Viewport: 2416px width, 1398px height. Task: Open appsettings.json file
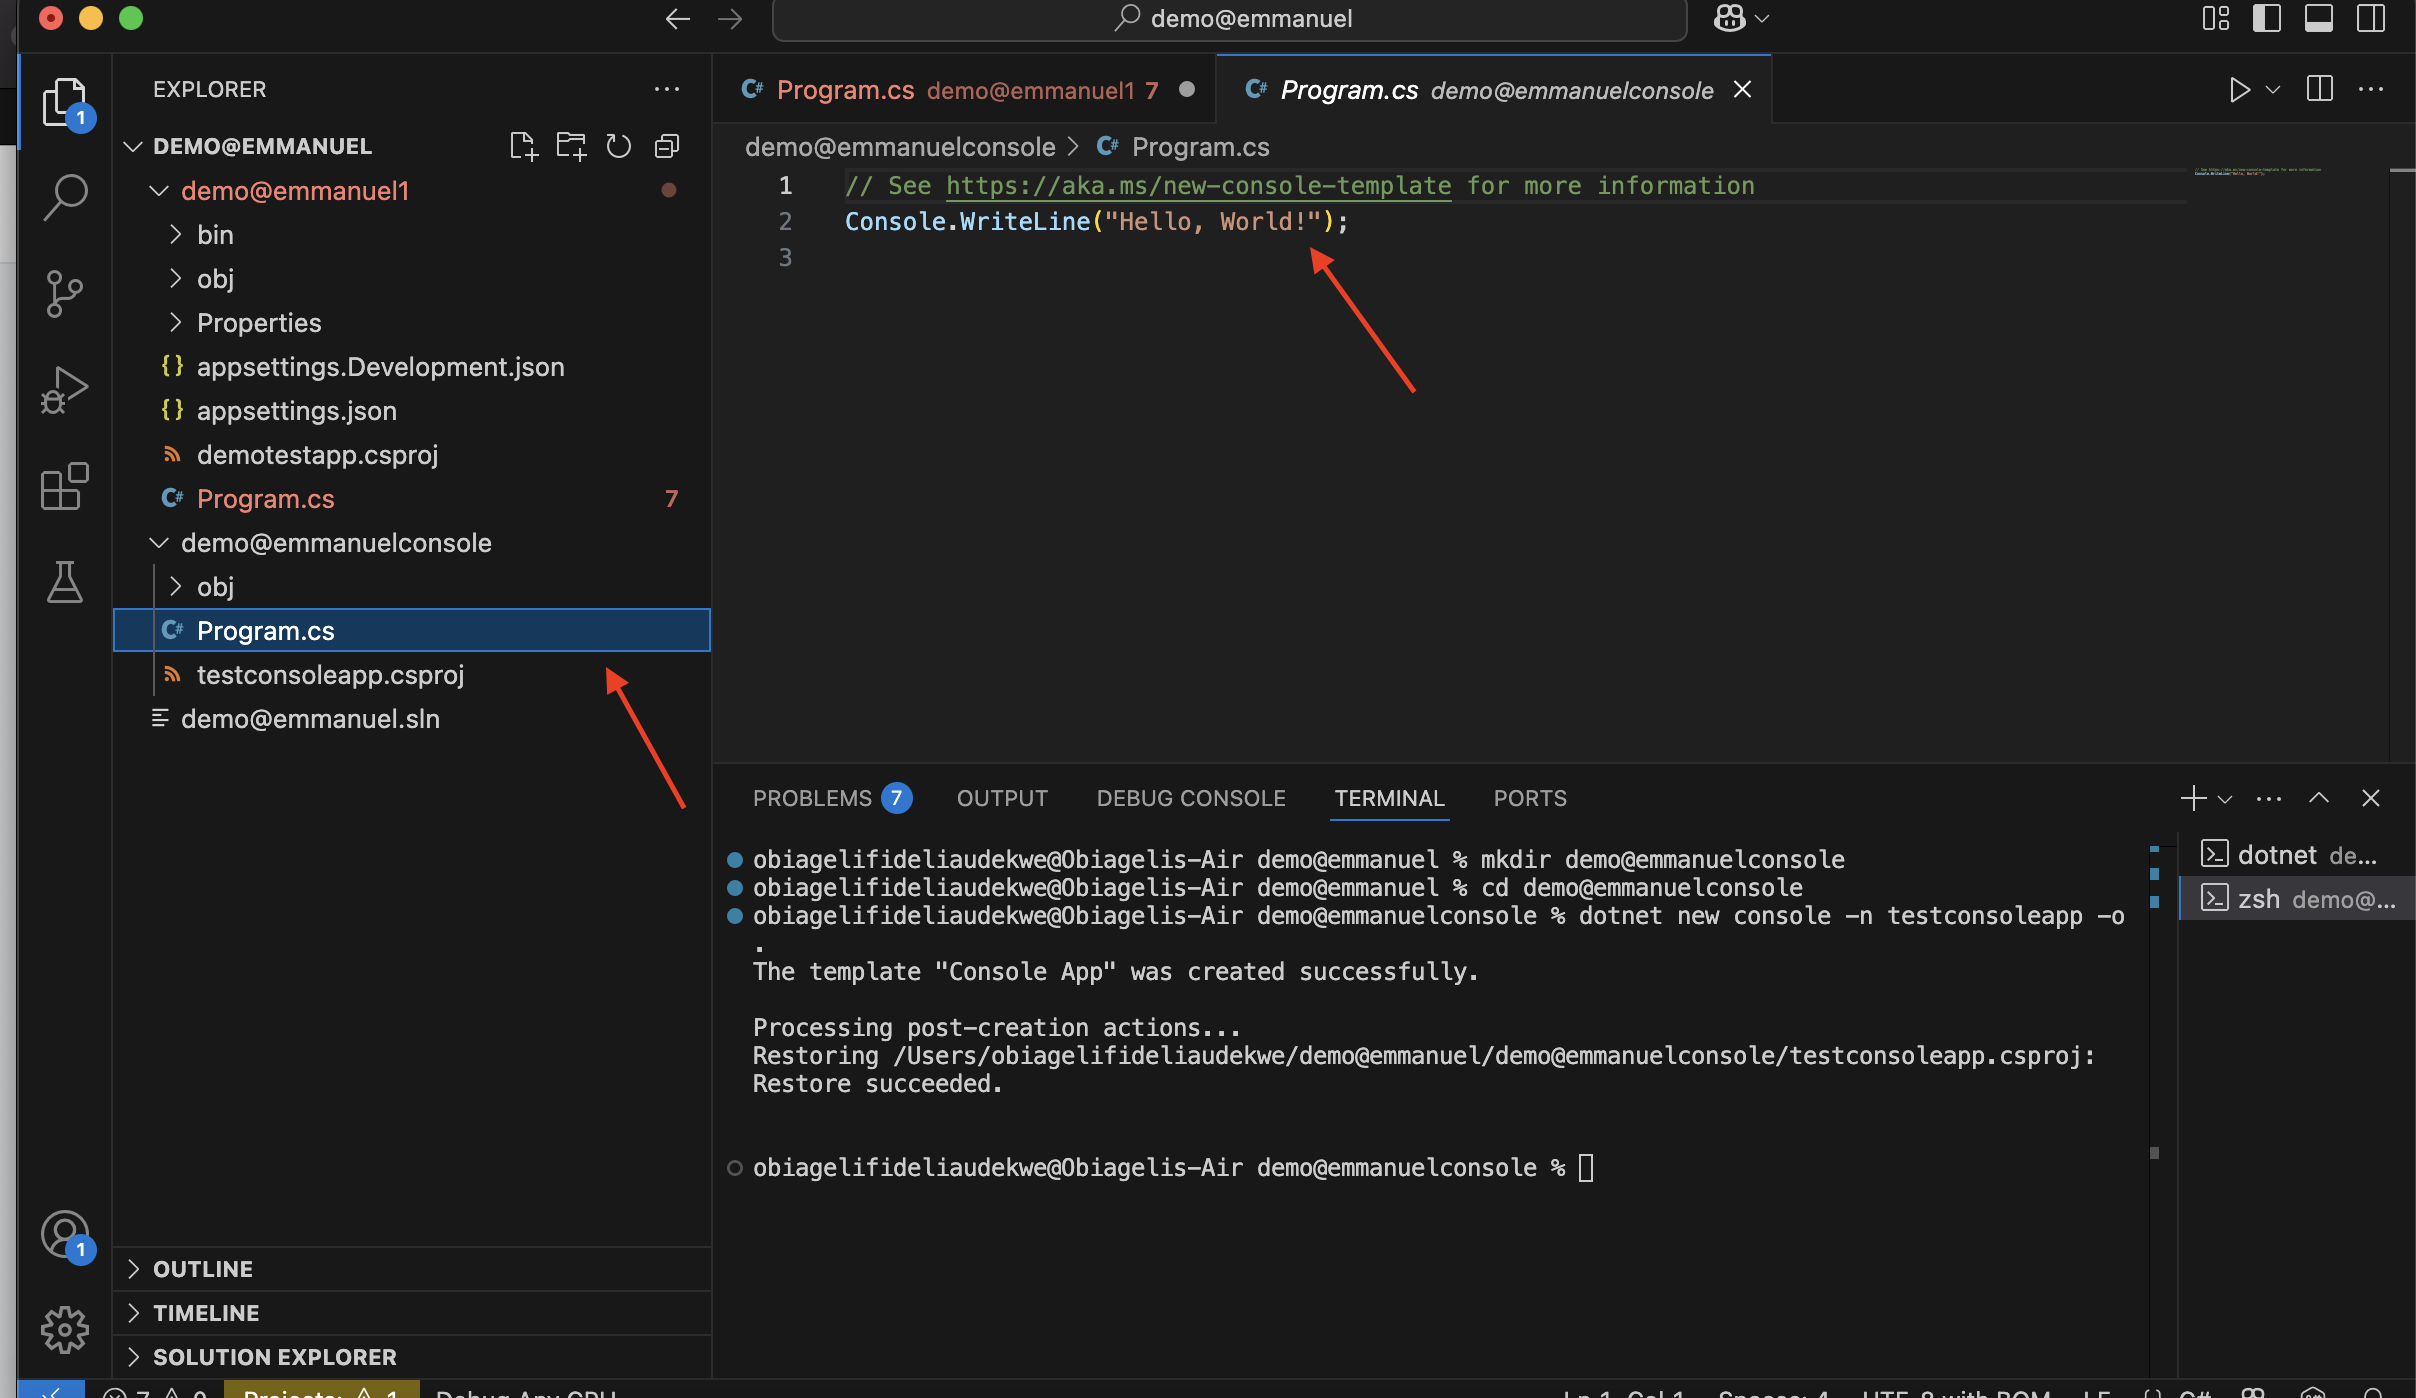tap(412, 411)
